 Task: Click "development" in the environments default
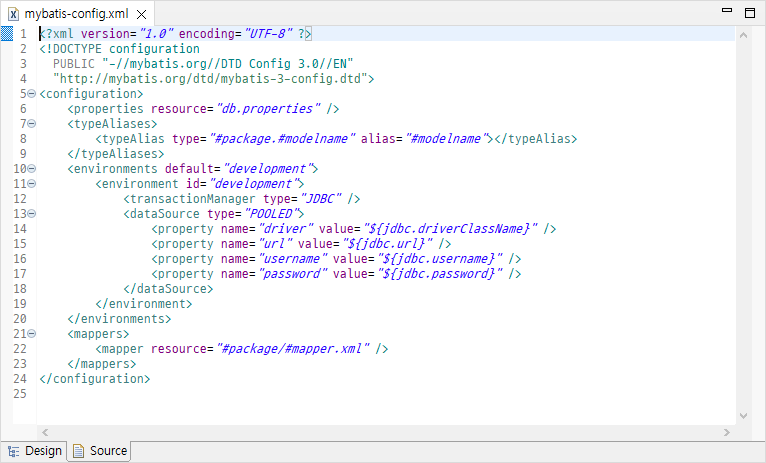pyautogui.click(x=267, y=168)
